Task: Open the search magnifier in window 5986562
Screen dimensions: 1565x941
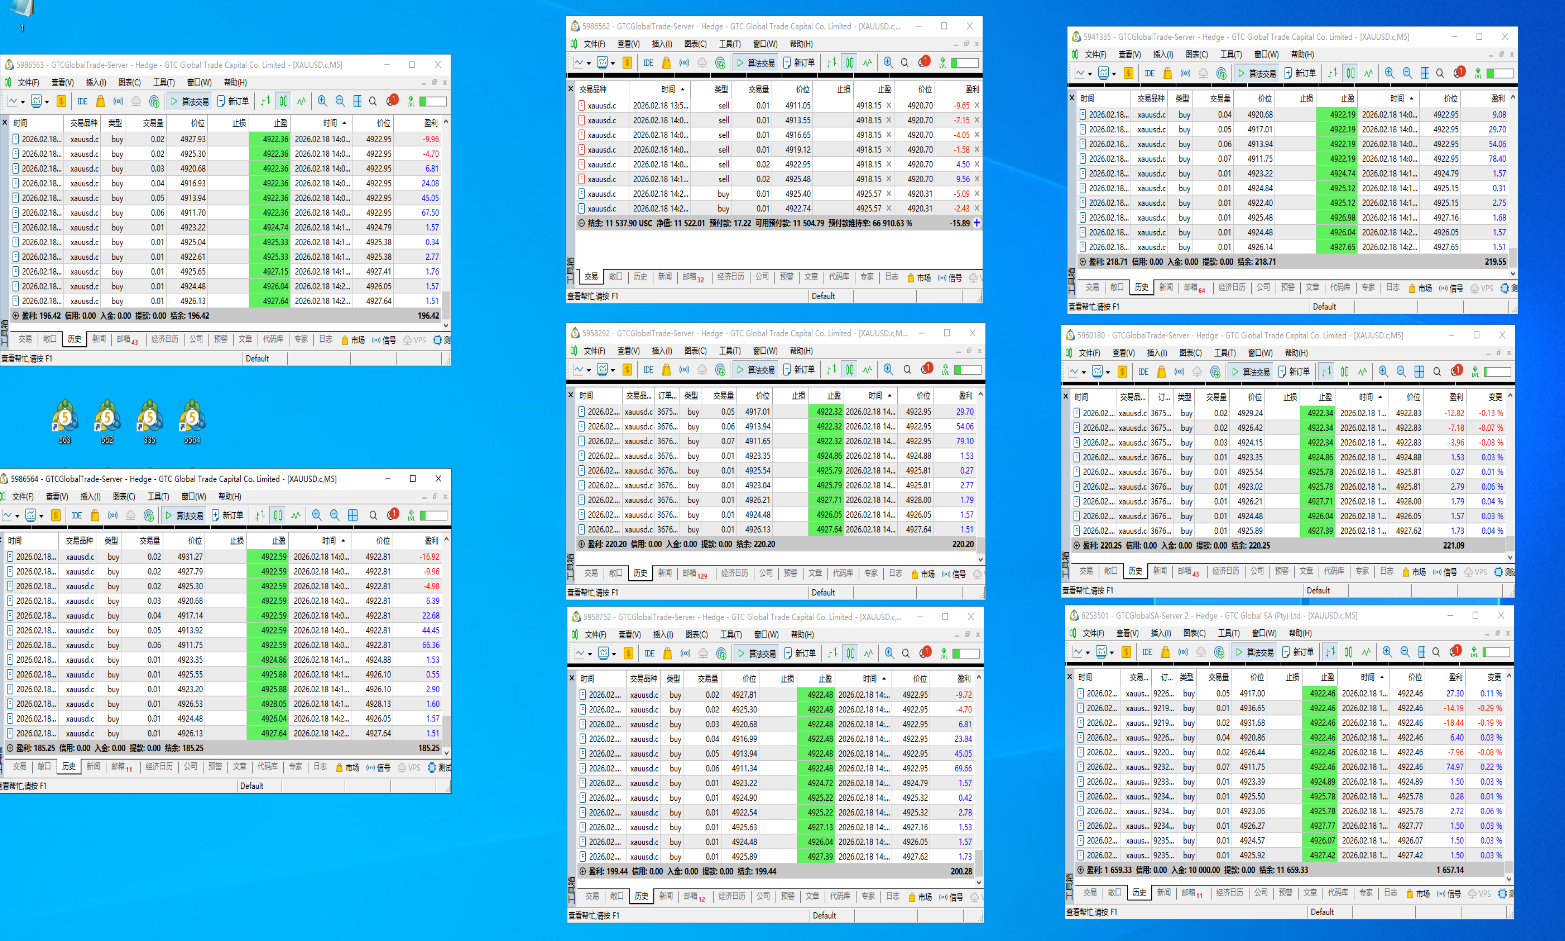Action: [x=905, y=62]
